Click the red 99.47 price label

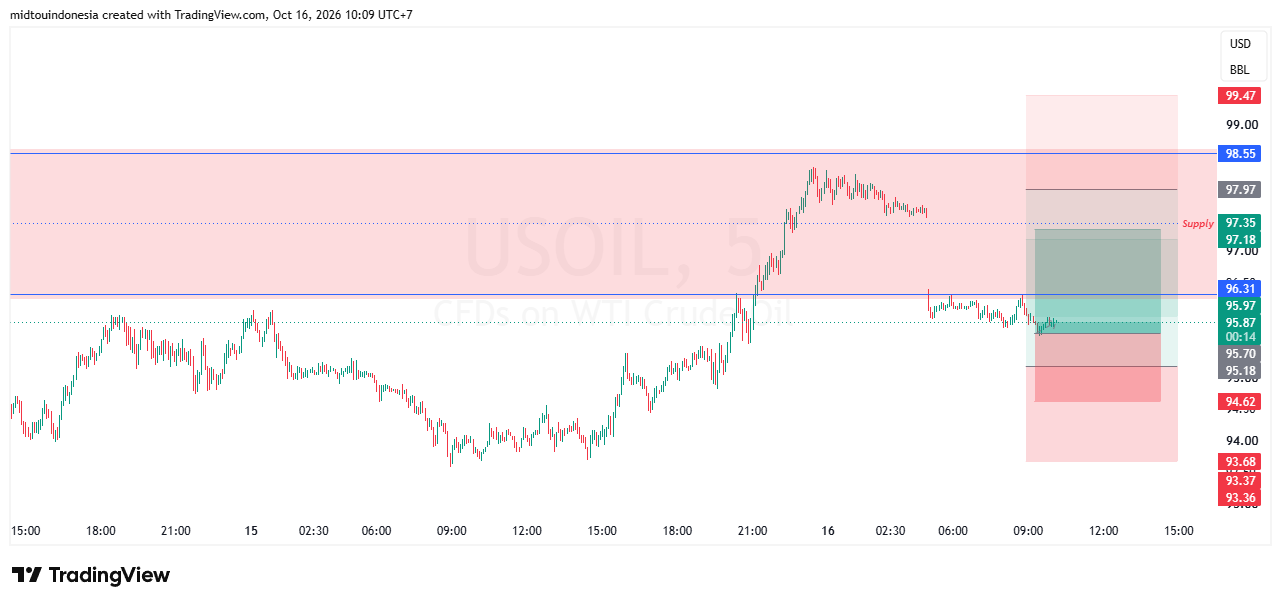point(1239,96)
